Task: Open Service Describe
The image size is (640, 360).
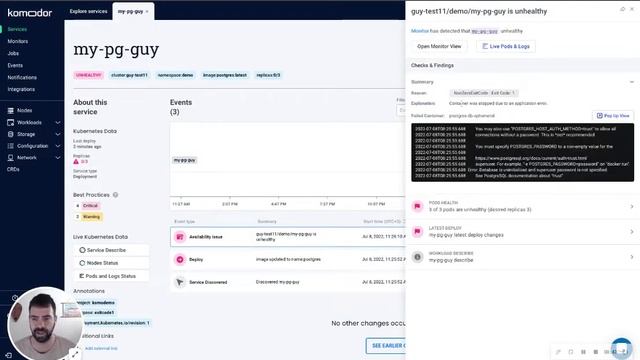Action: pos(111,250)
